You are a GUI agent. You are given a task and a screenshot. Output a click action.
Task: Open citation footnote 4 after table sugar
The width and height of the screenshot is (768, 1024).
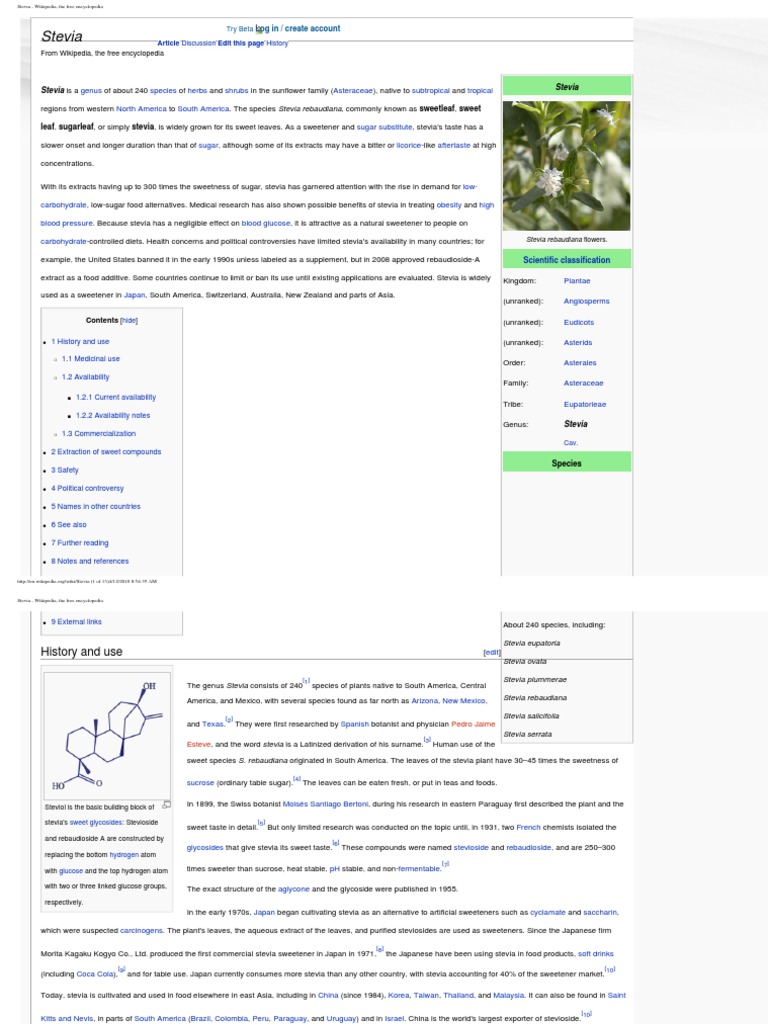(296, 779)
